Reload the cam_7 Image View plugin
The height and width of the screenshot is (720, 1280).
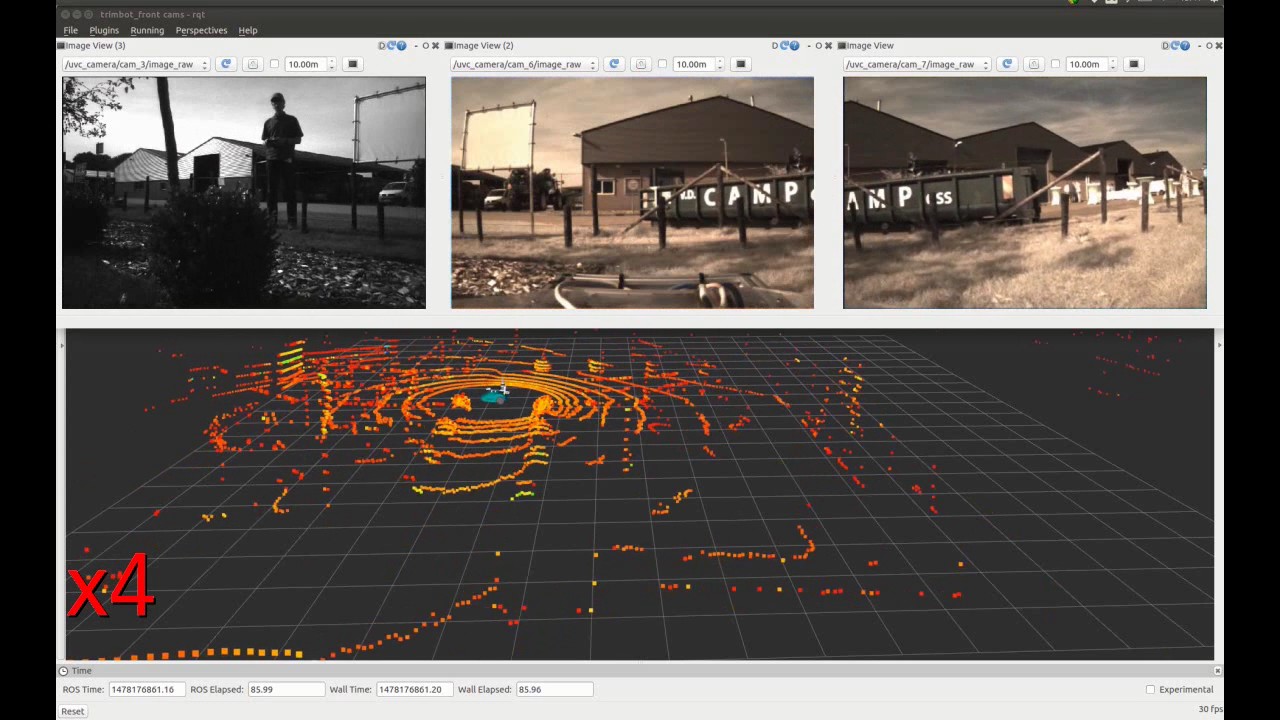click(1174, 45)
